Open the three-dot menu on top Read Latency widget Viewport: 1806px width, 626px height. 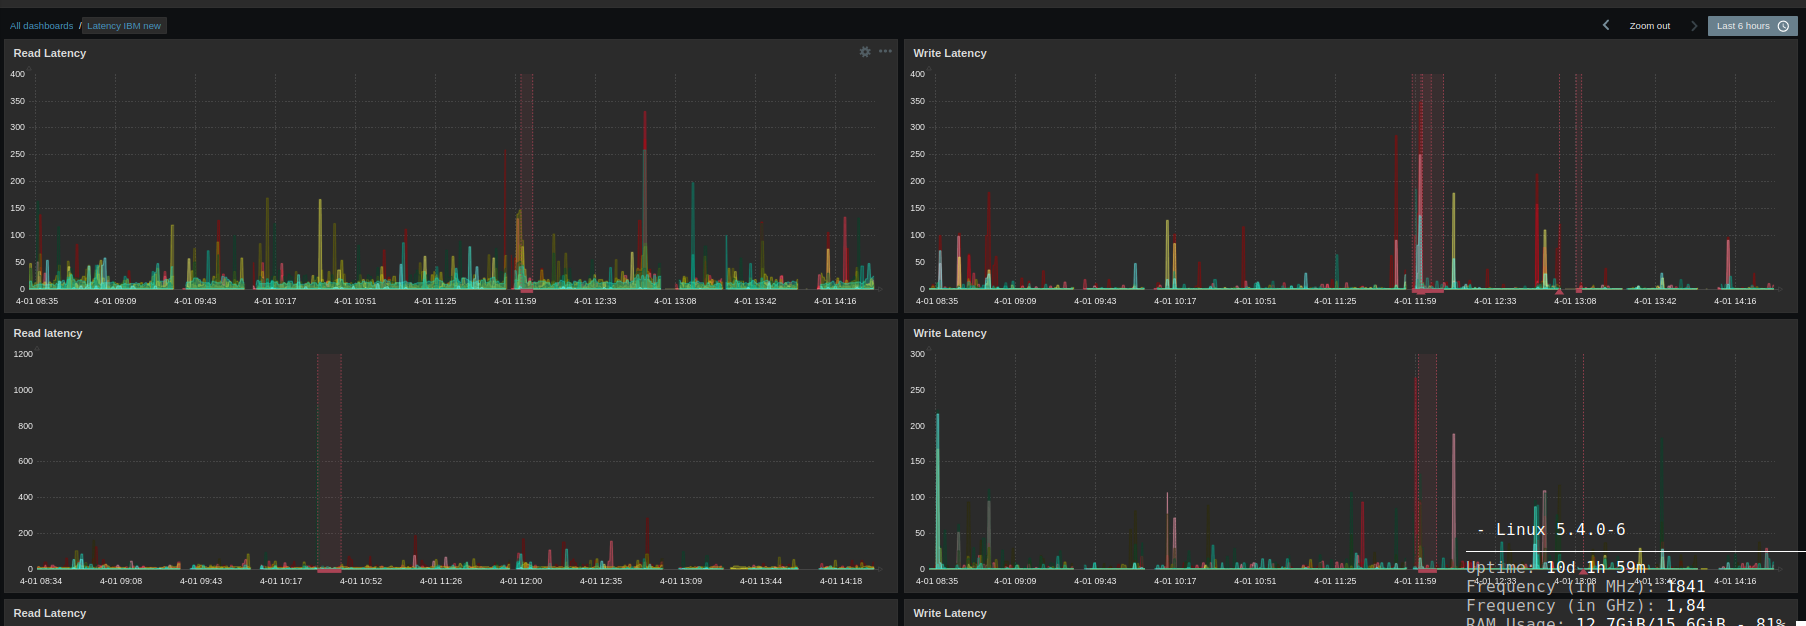coord(885,52)
